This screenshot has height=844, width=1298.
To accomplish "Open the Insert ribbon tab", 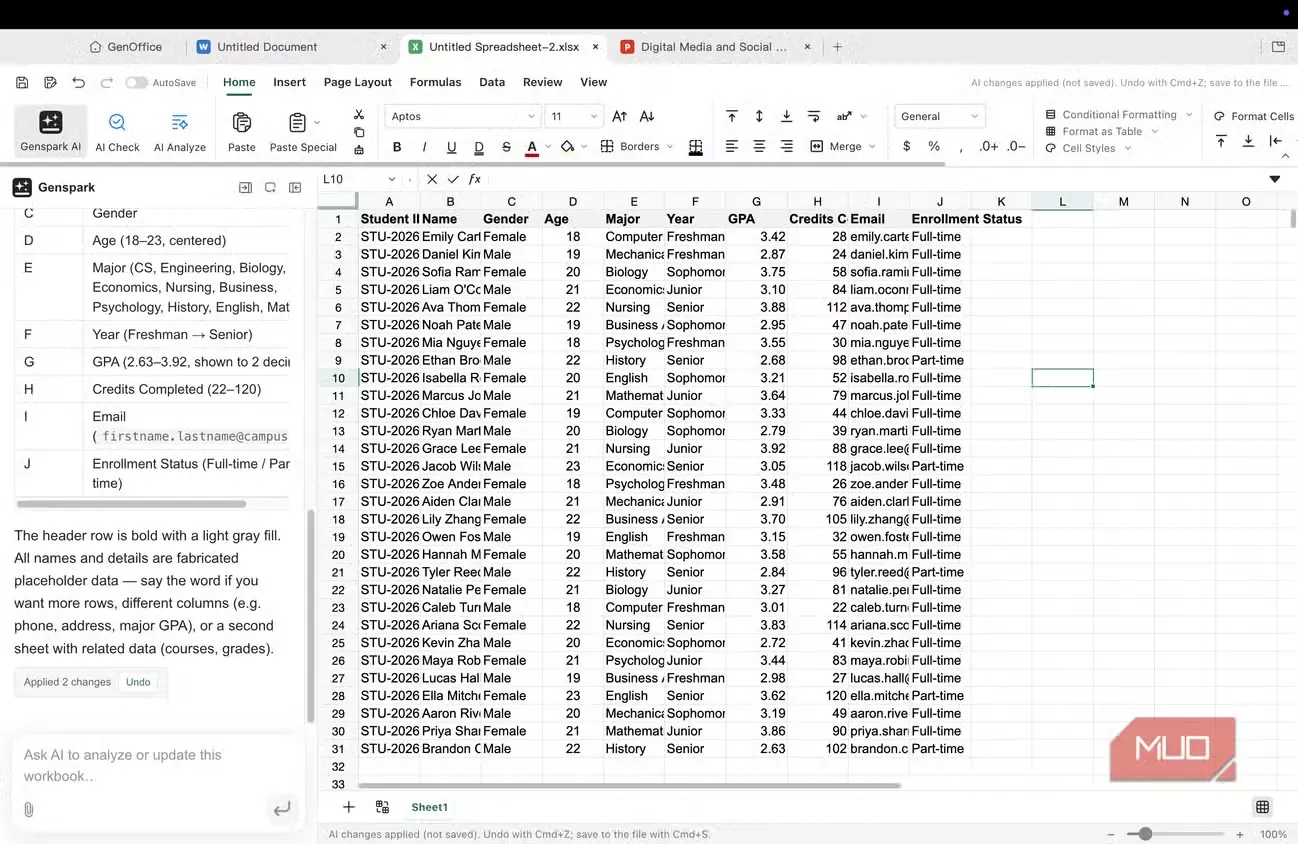I will click(289, 82).
